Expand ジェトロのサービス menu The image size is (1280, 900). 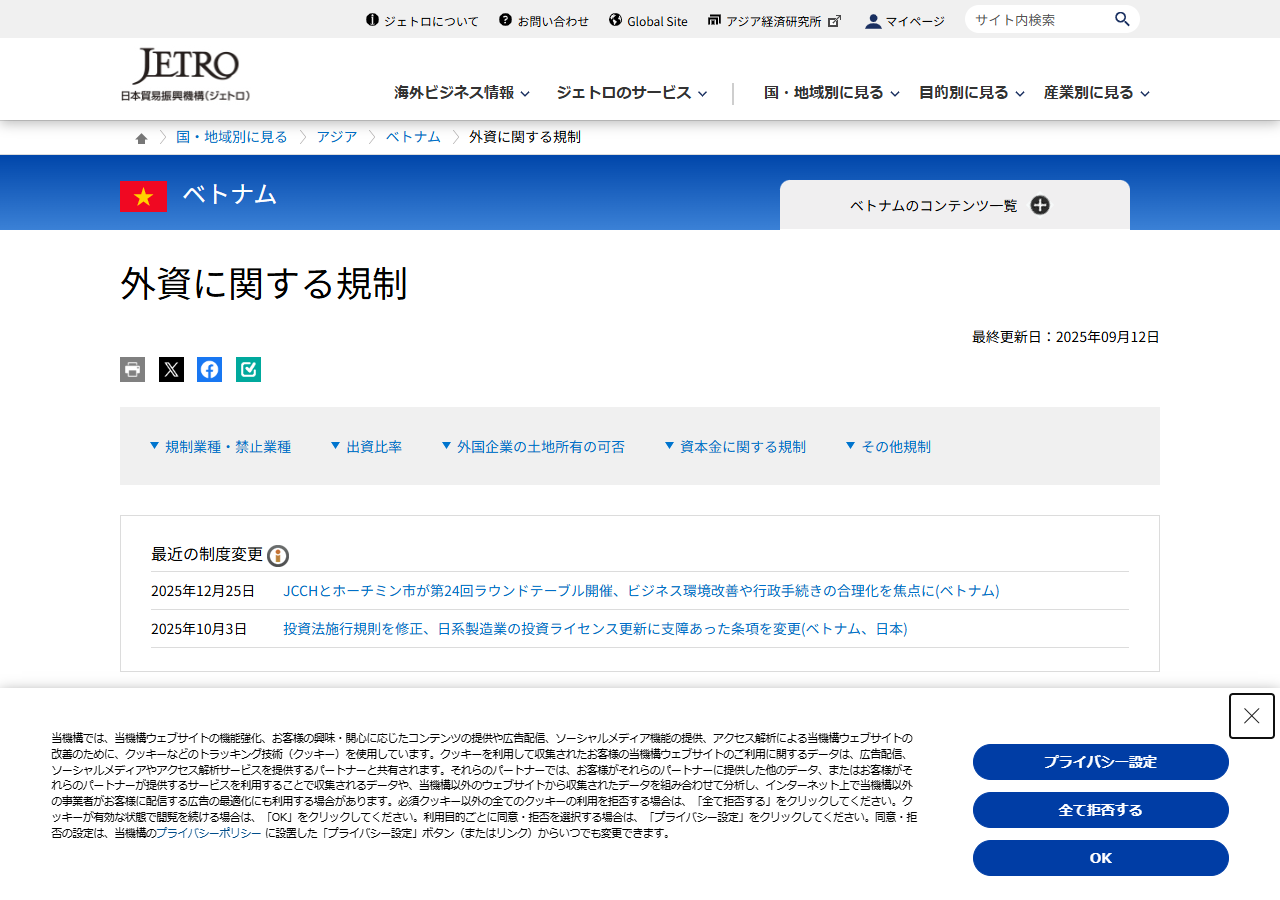[632, 92]
